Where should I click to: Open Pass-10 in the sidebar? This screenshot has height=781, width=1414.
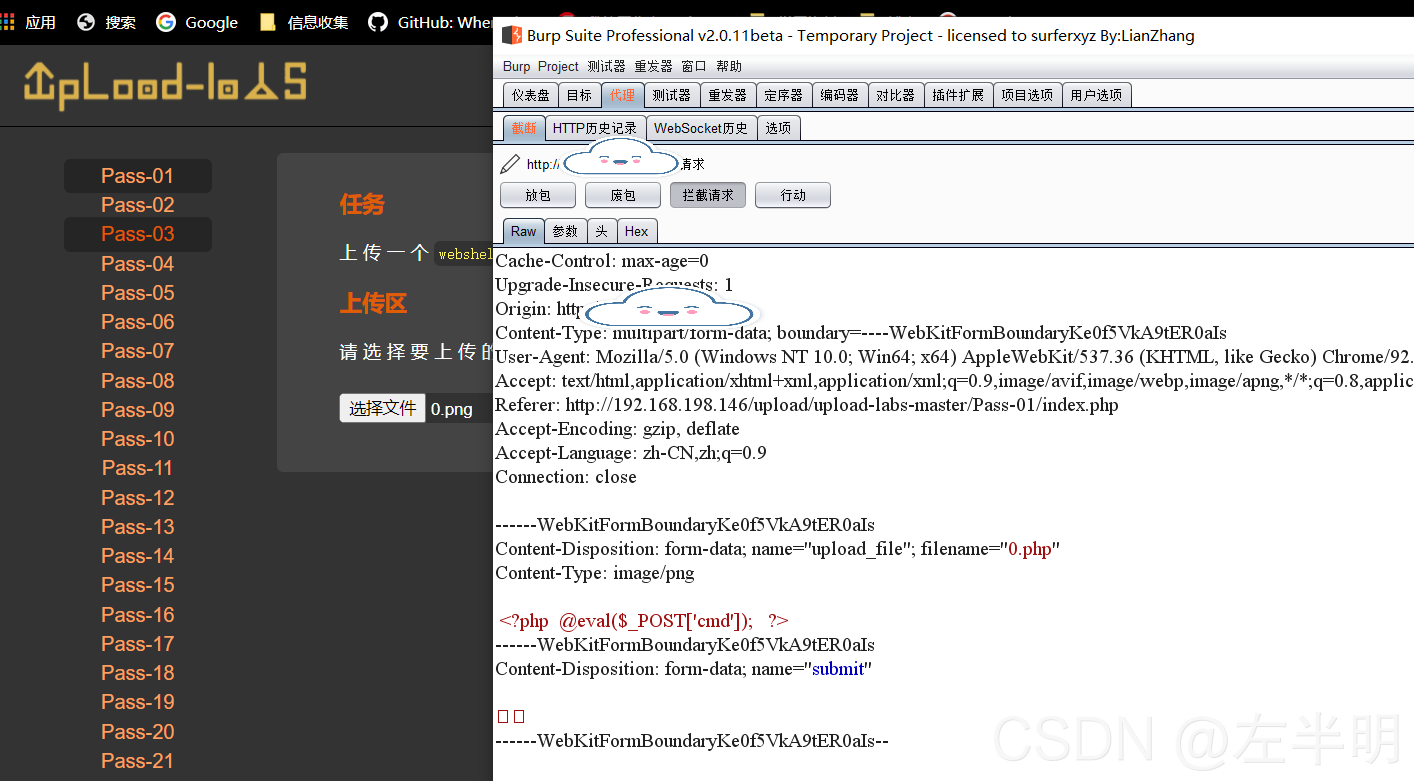click(138, 439)
